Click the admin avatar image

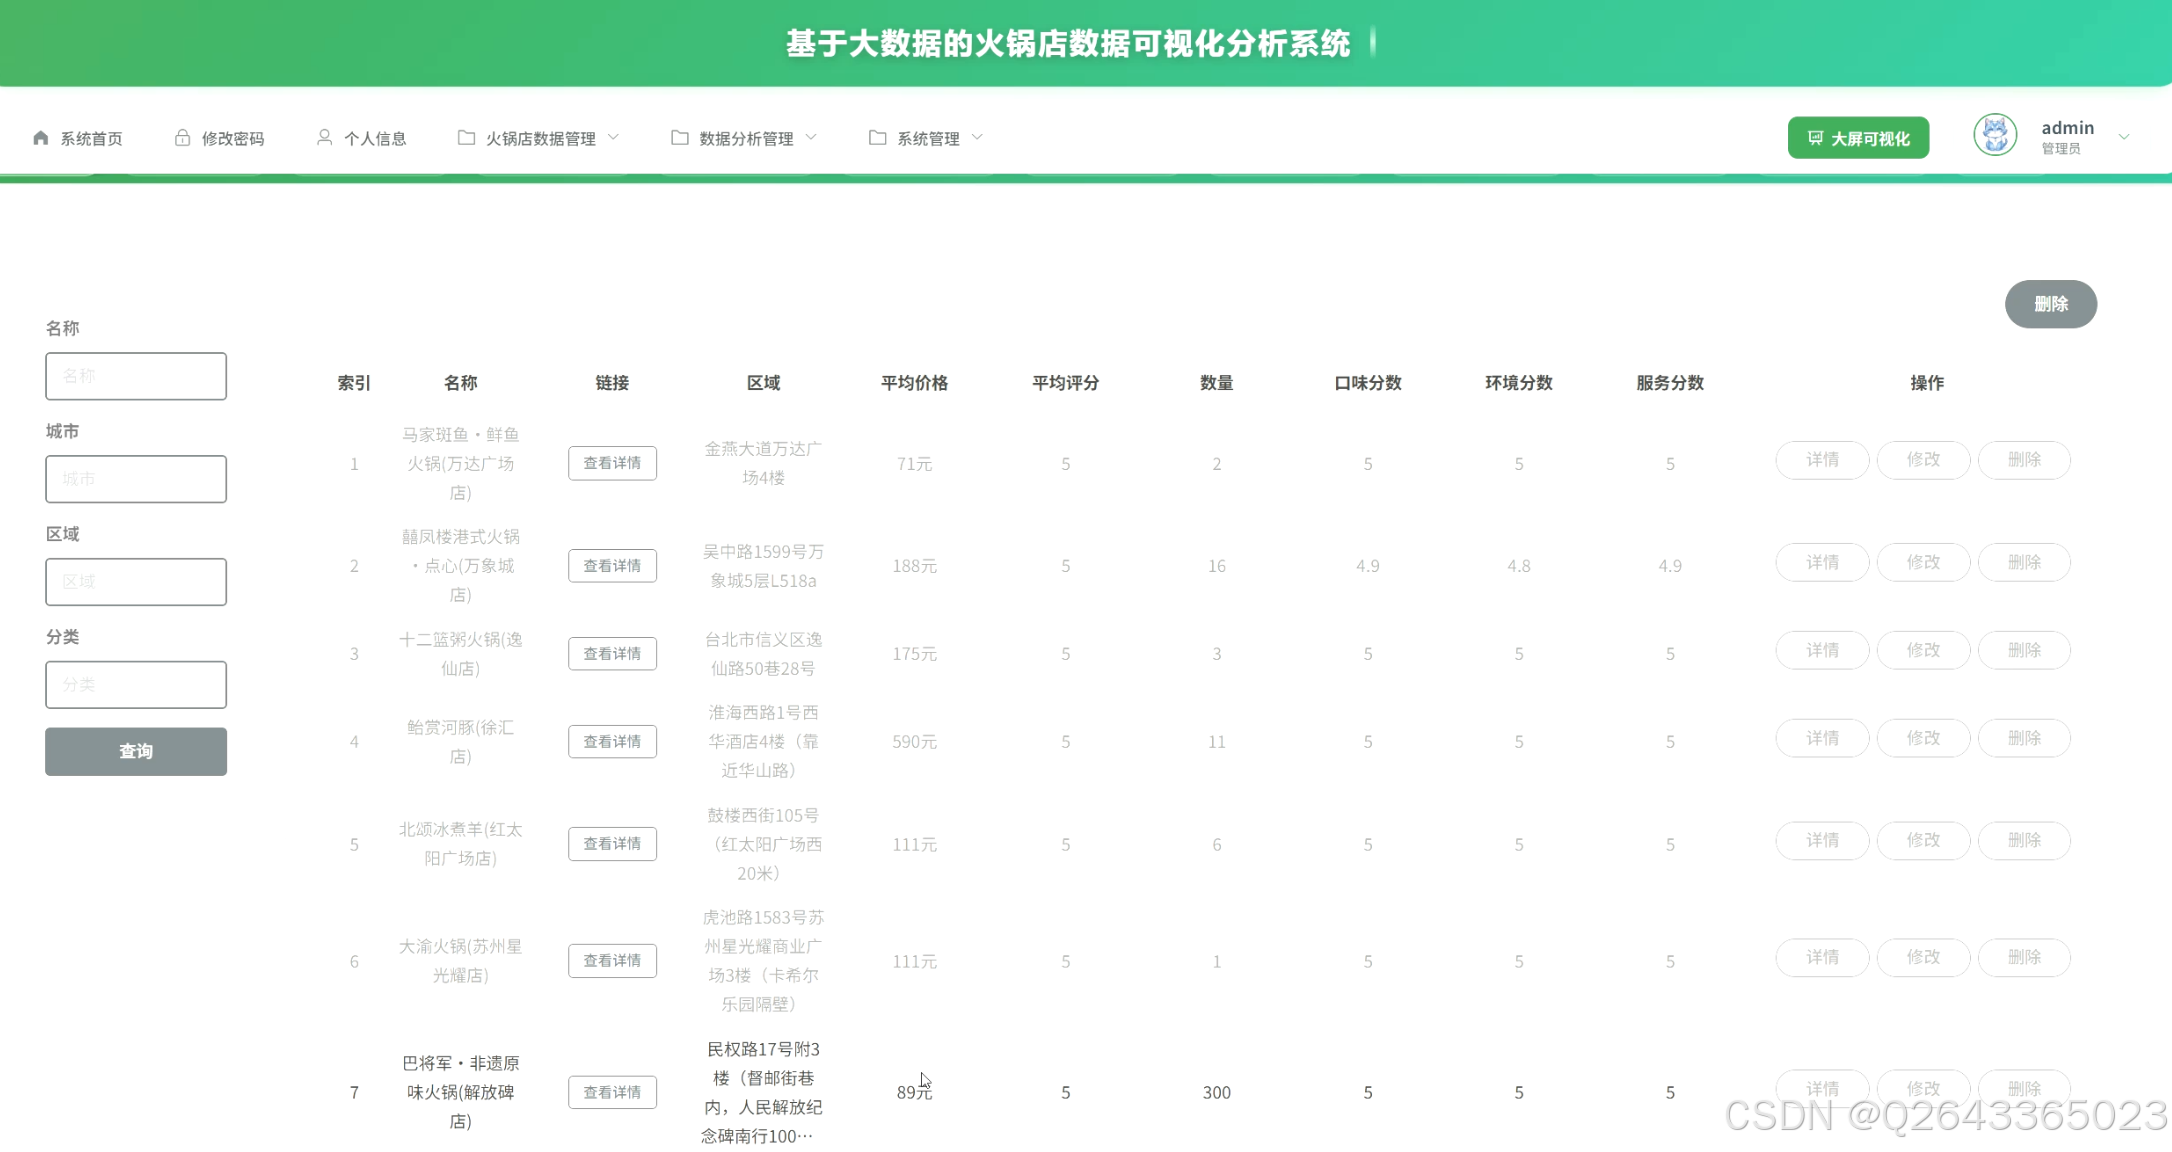tap(1995, 135)
